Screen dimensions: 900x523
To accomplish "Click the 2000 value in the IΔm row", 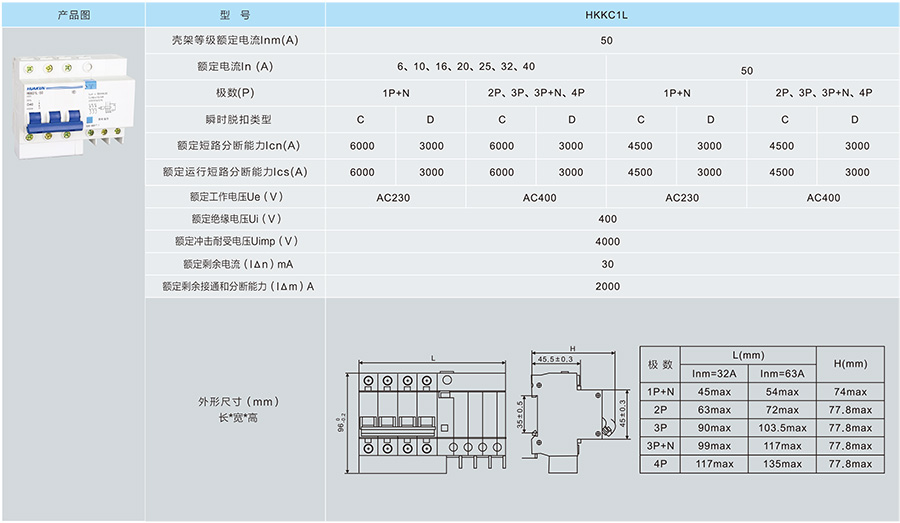I will 607,286.
